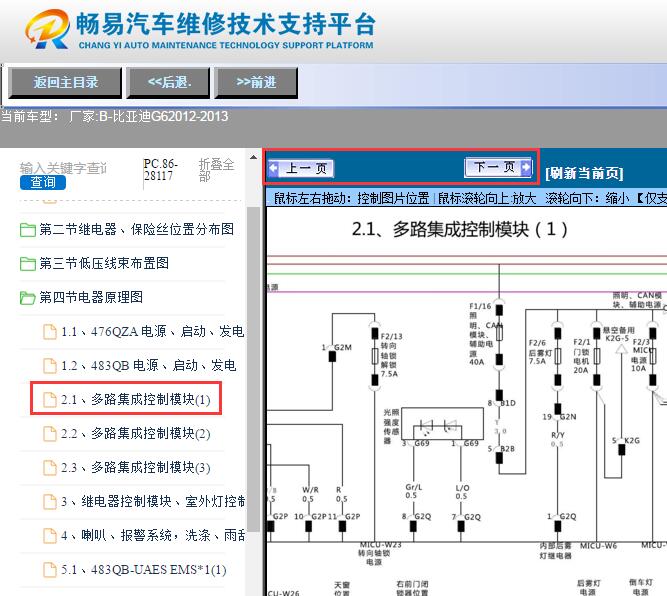Click the 当前车型 比亚迪G6 2012-2013 text

[115, 116]
